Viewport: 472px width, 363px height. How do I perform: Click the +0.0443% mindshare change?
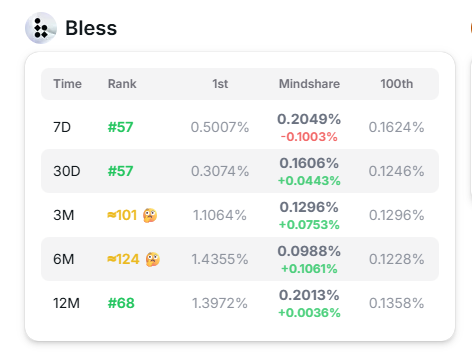point(309,181)
